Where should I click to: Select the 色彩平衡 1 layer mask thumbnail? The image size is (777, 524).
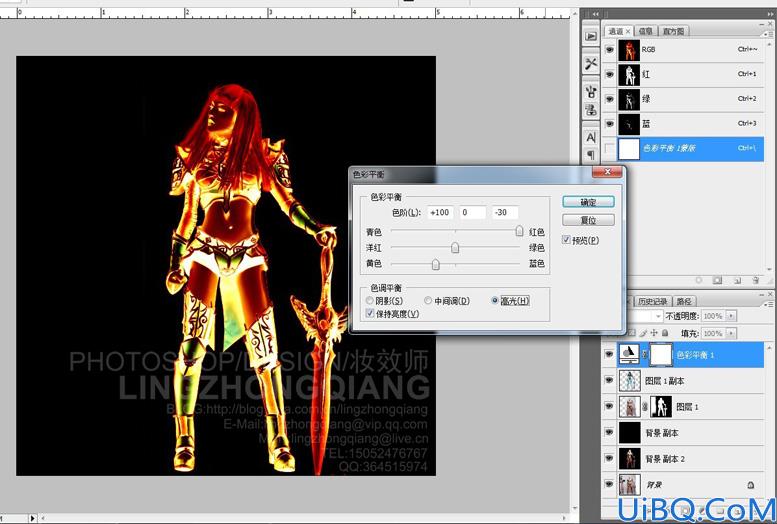(661, 354)
